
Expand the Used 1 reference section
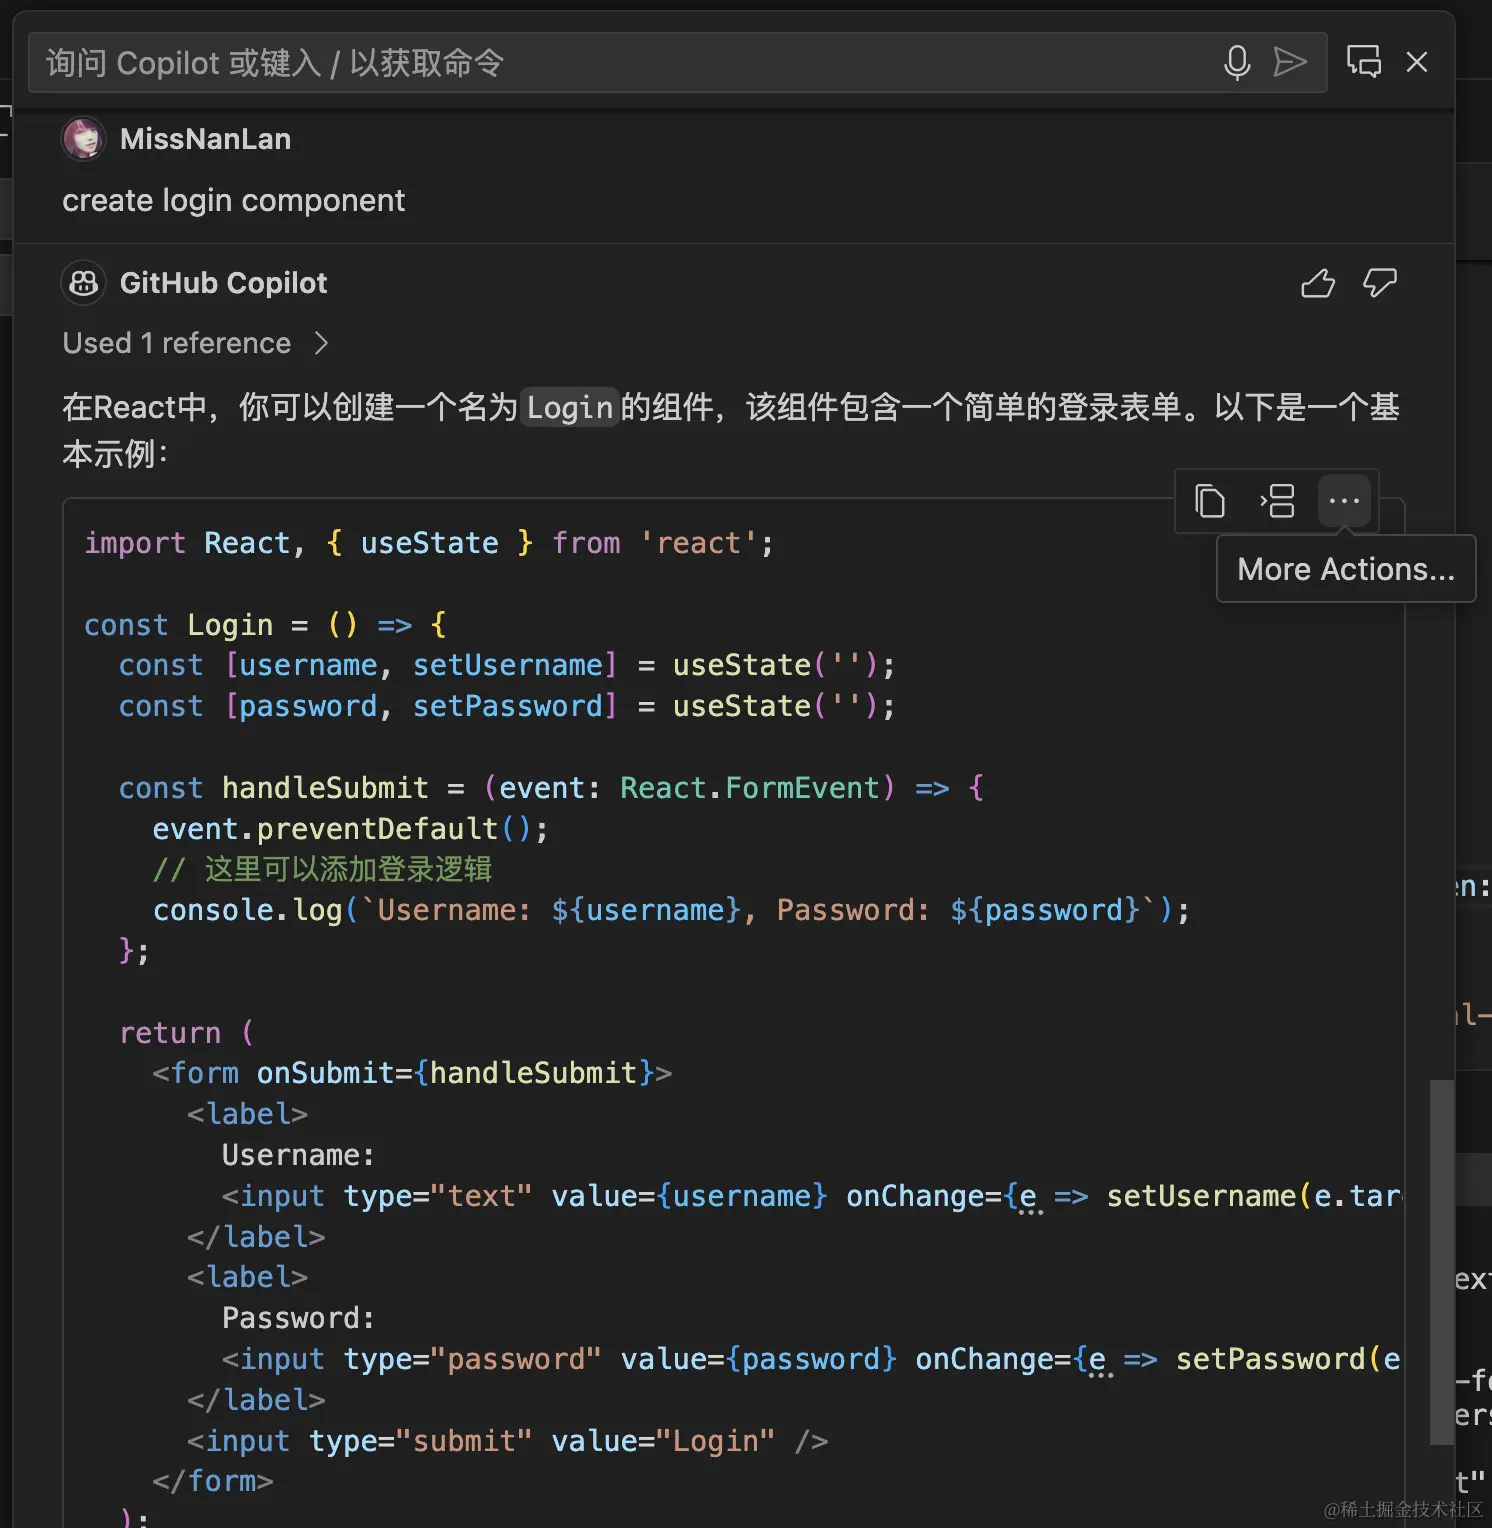(195, 343)
